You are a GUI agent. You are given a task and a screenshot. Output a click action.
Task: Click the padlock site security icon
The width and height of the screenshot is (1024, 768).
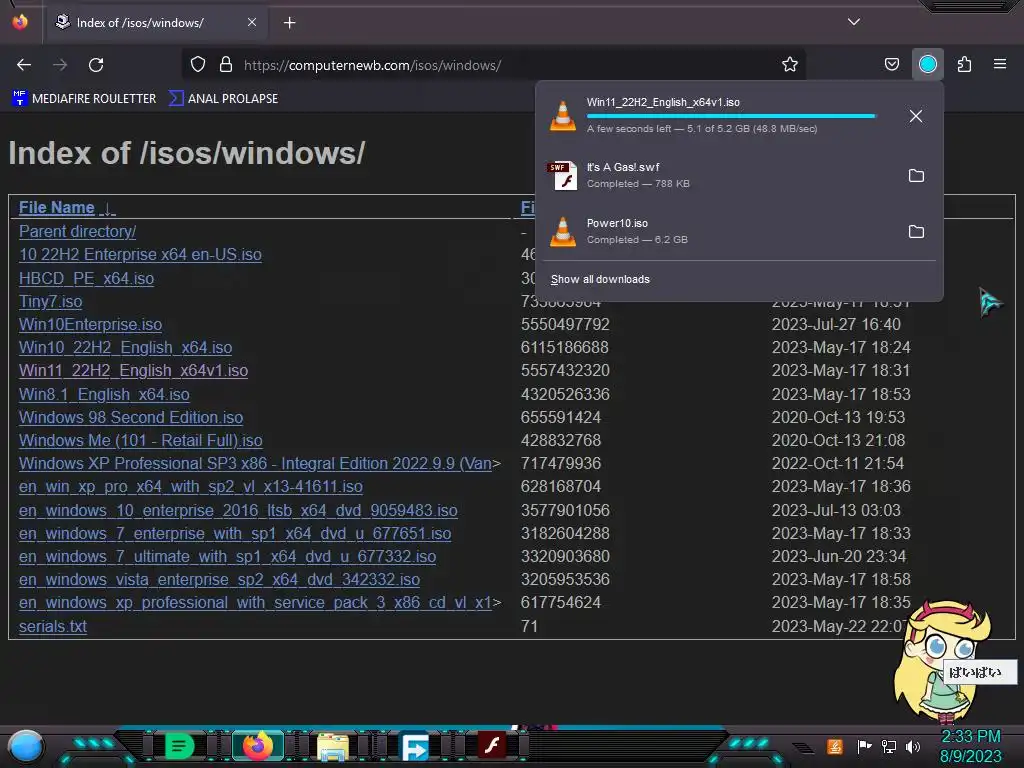[x=226, y=64]
